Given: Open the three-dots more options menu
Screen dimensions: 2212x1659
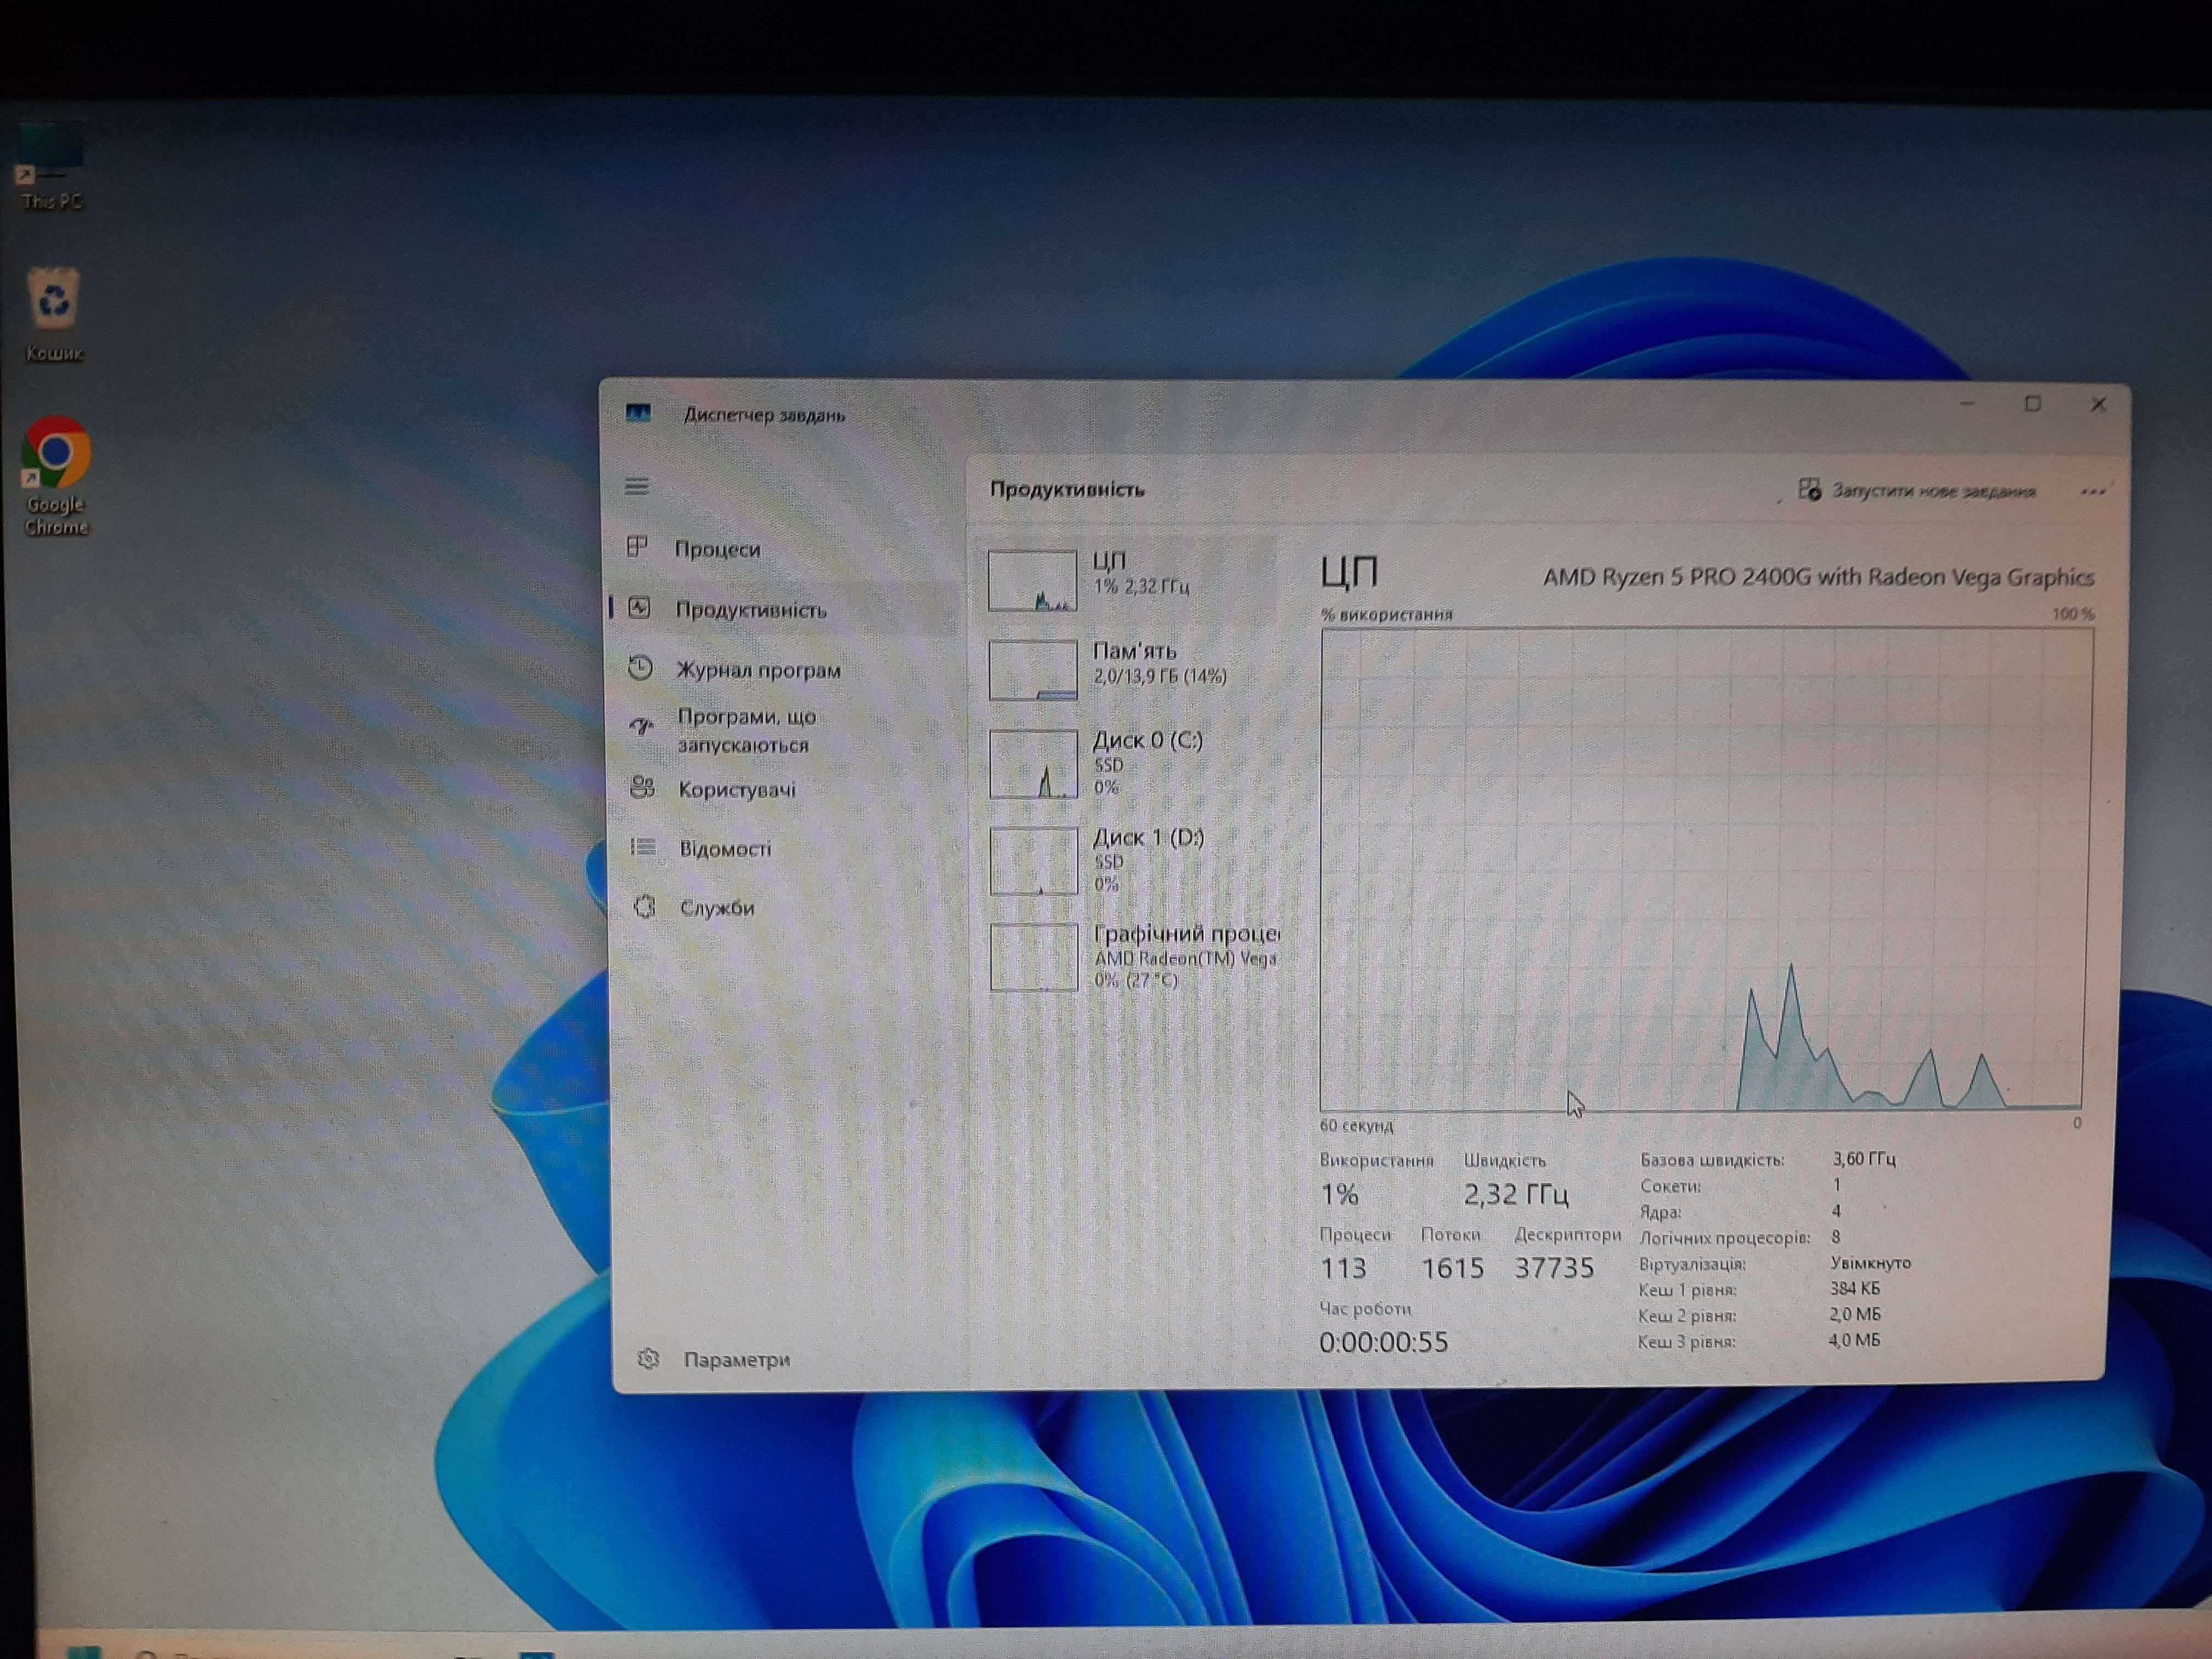Looking at the screenshot, I should tap(2093, 491).
